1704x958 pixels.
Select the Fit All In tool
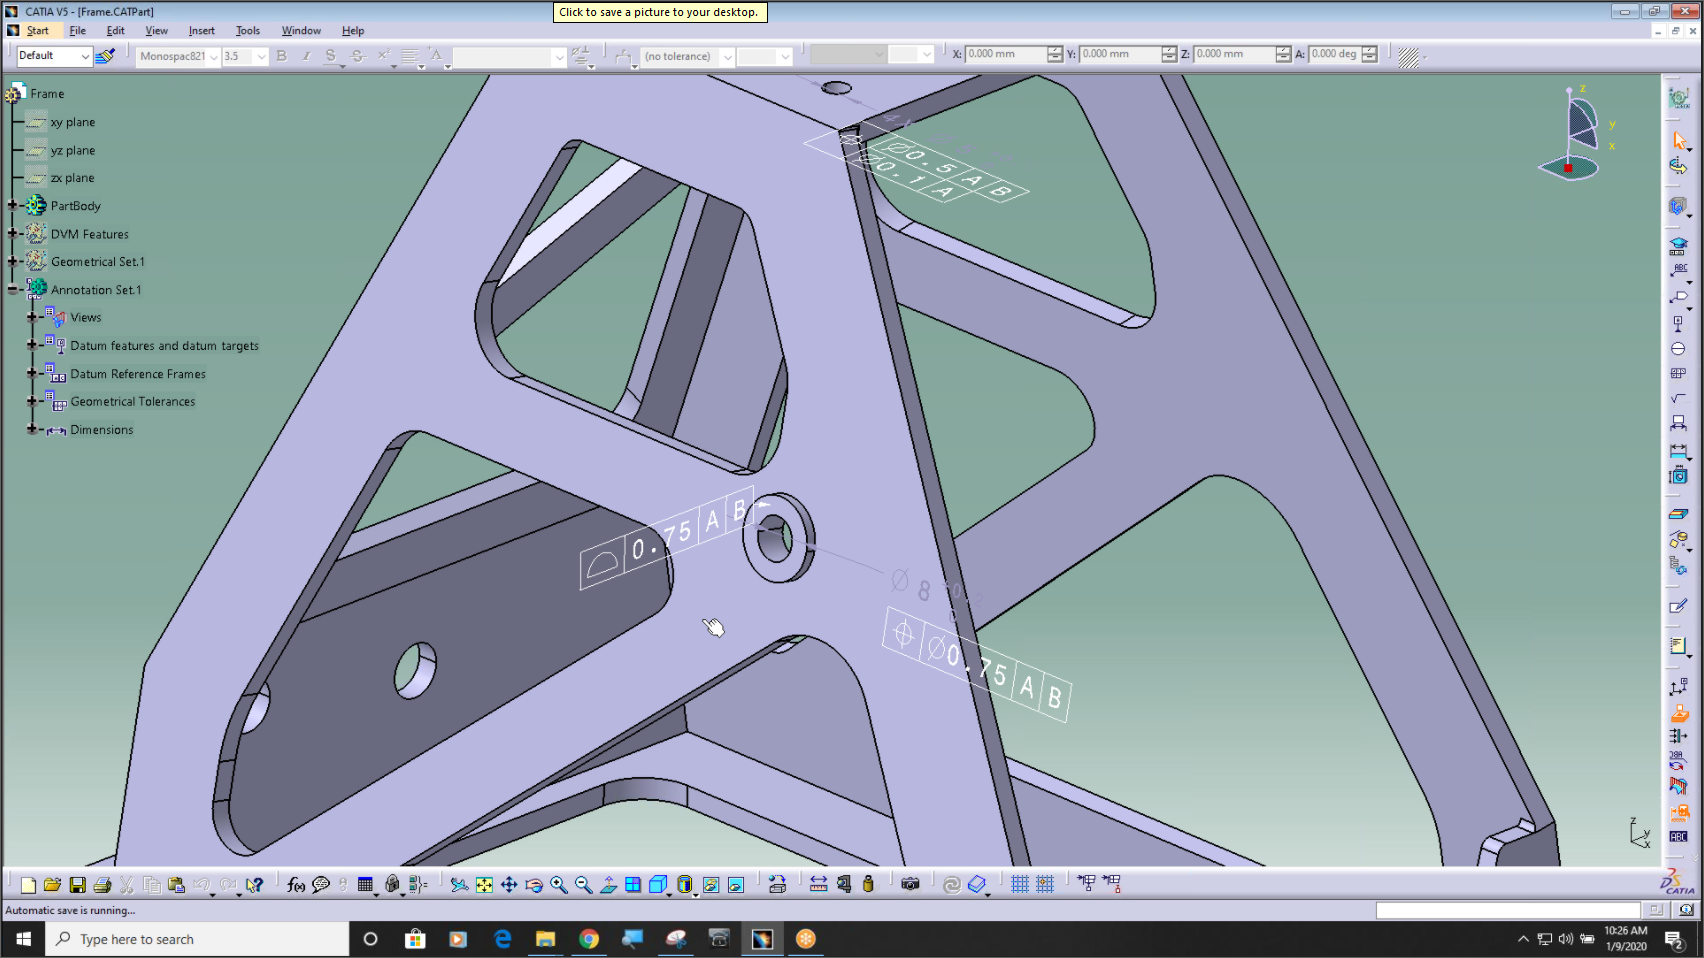click(x=485, y=884)
